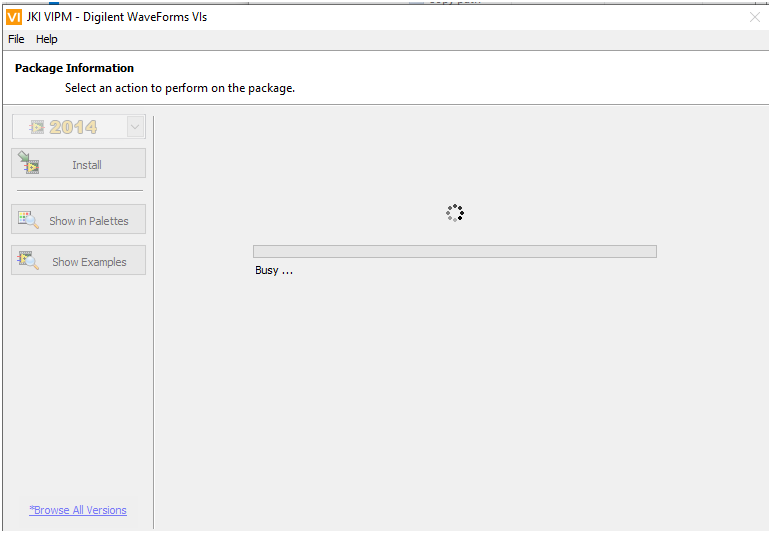
Task: Open the Help menu
Action: [47, 39]
